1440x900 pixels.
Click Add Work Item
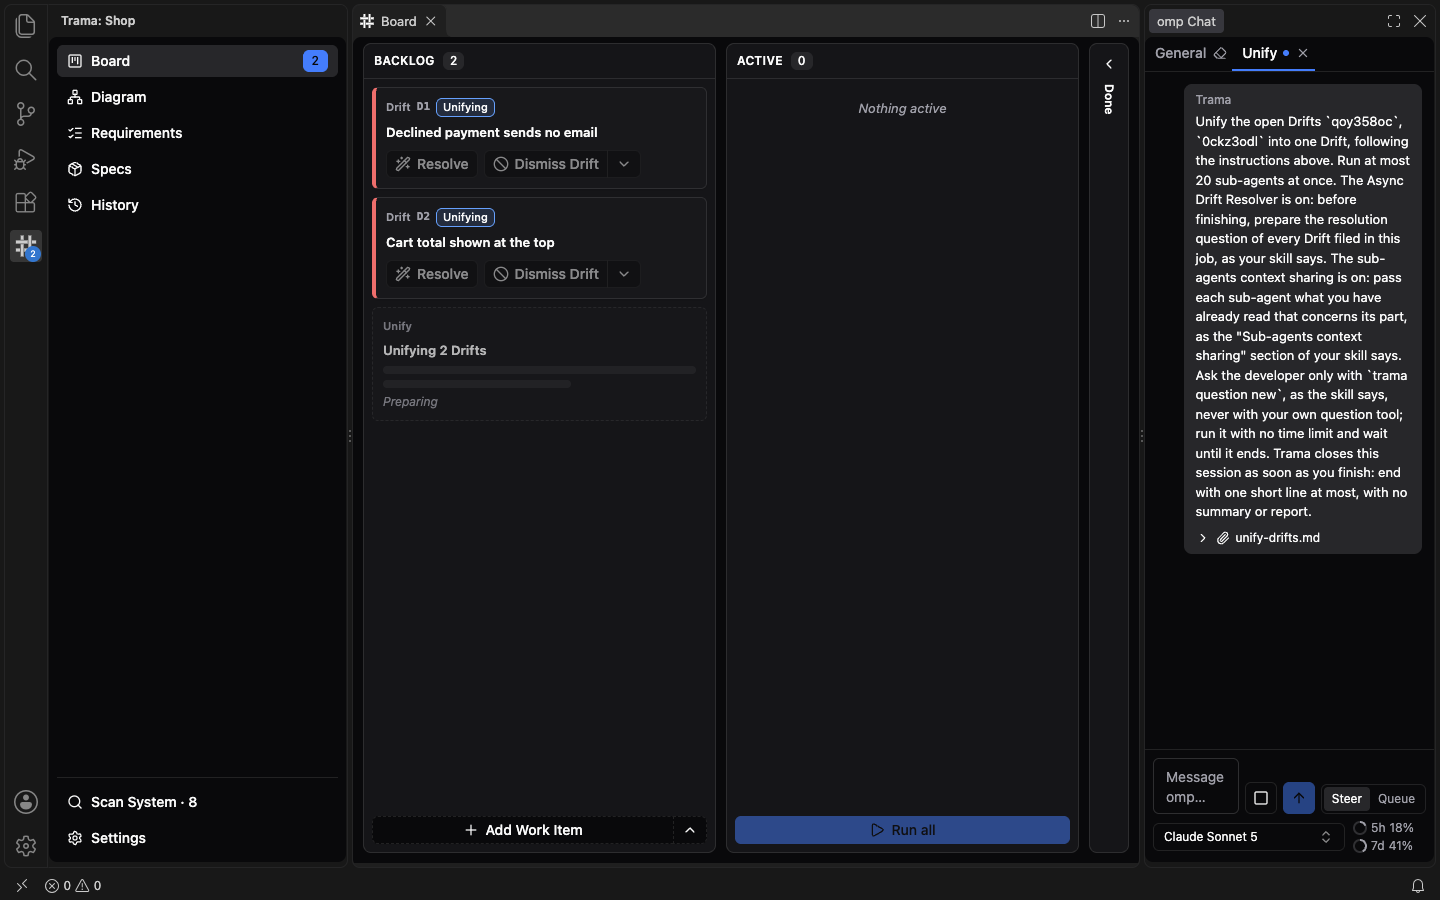(523, 830)
